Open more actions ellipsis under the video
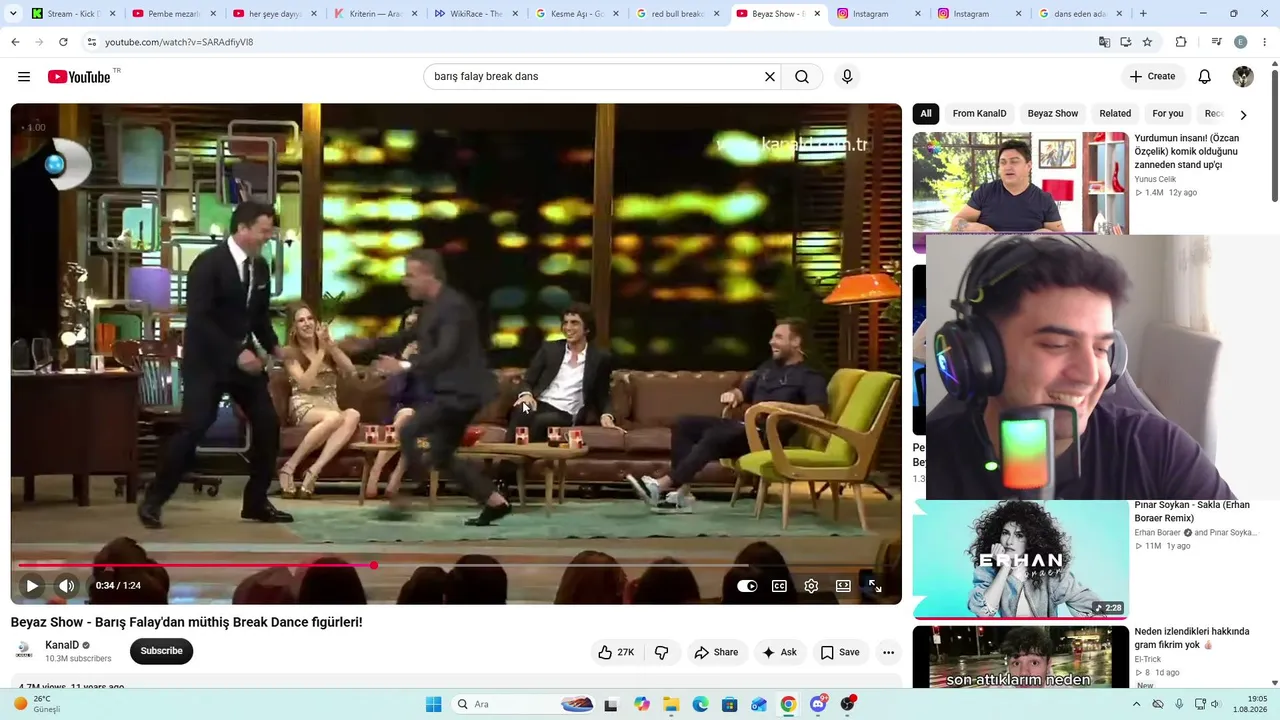The image size is (1280, 720). click(888, 652)
